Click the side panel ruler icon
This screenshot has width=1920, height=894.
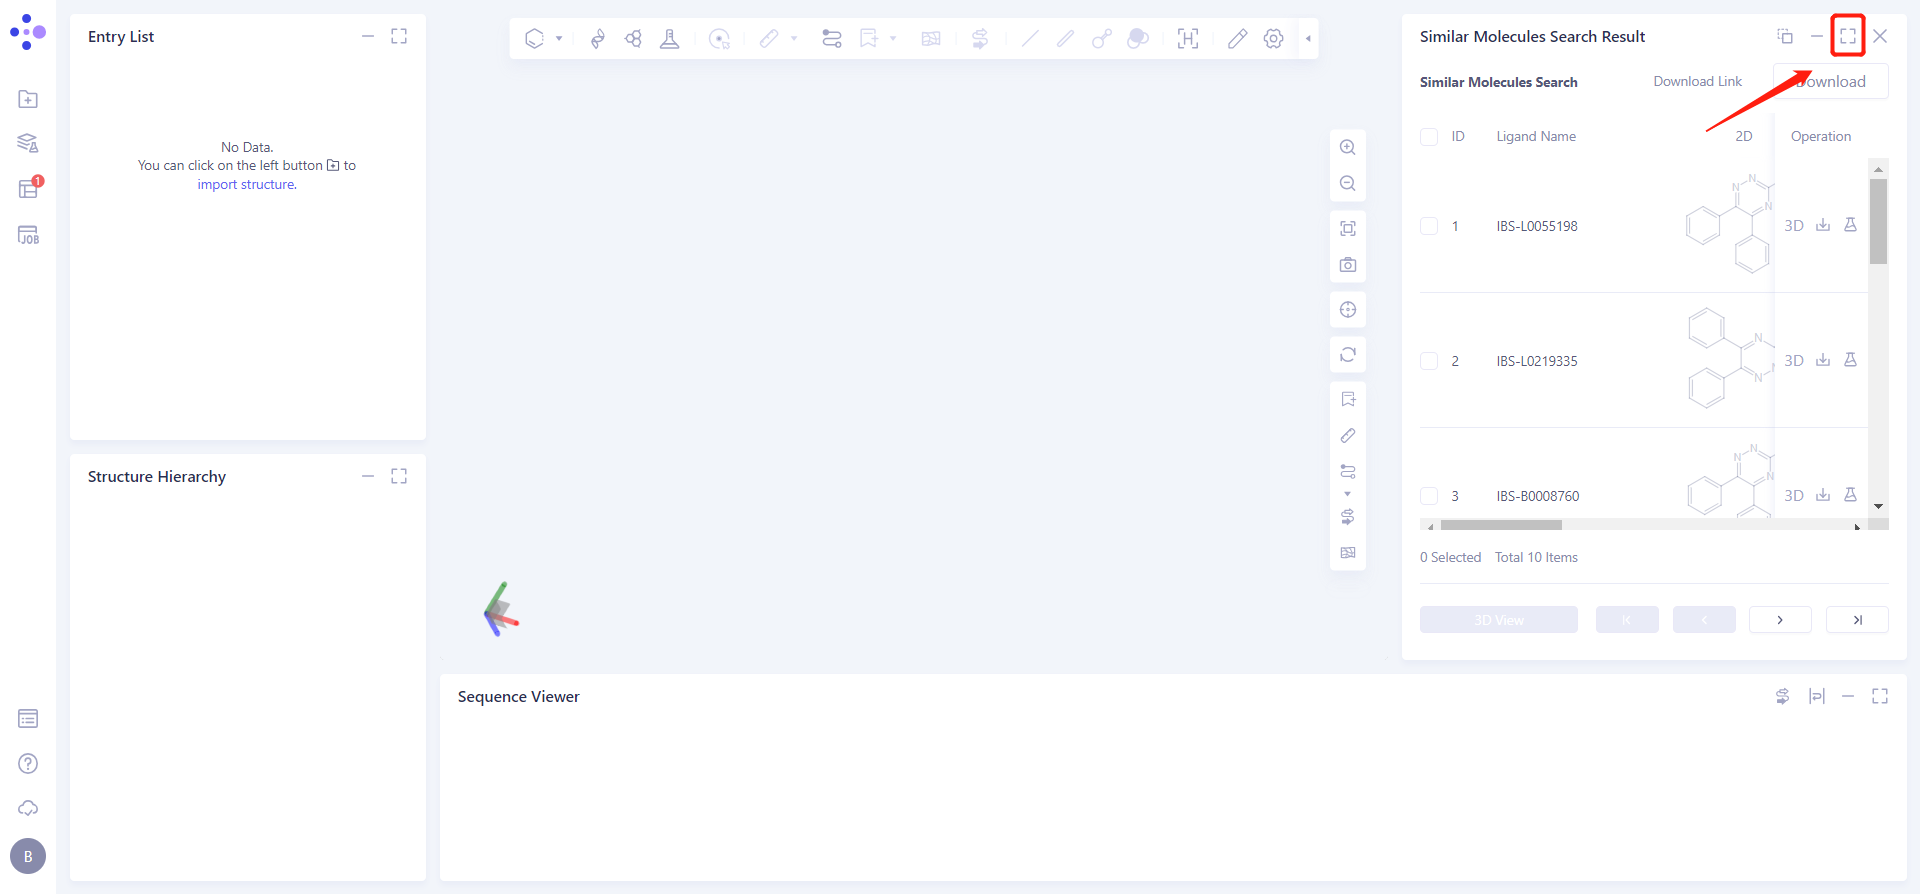1348,436
